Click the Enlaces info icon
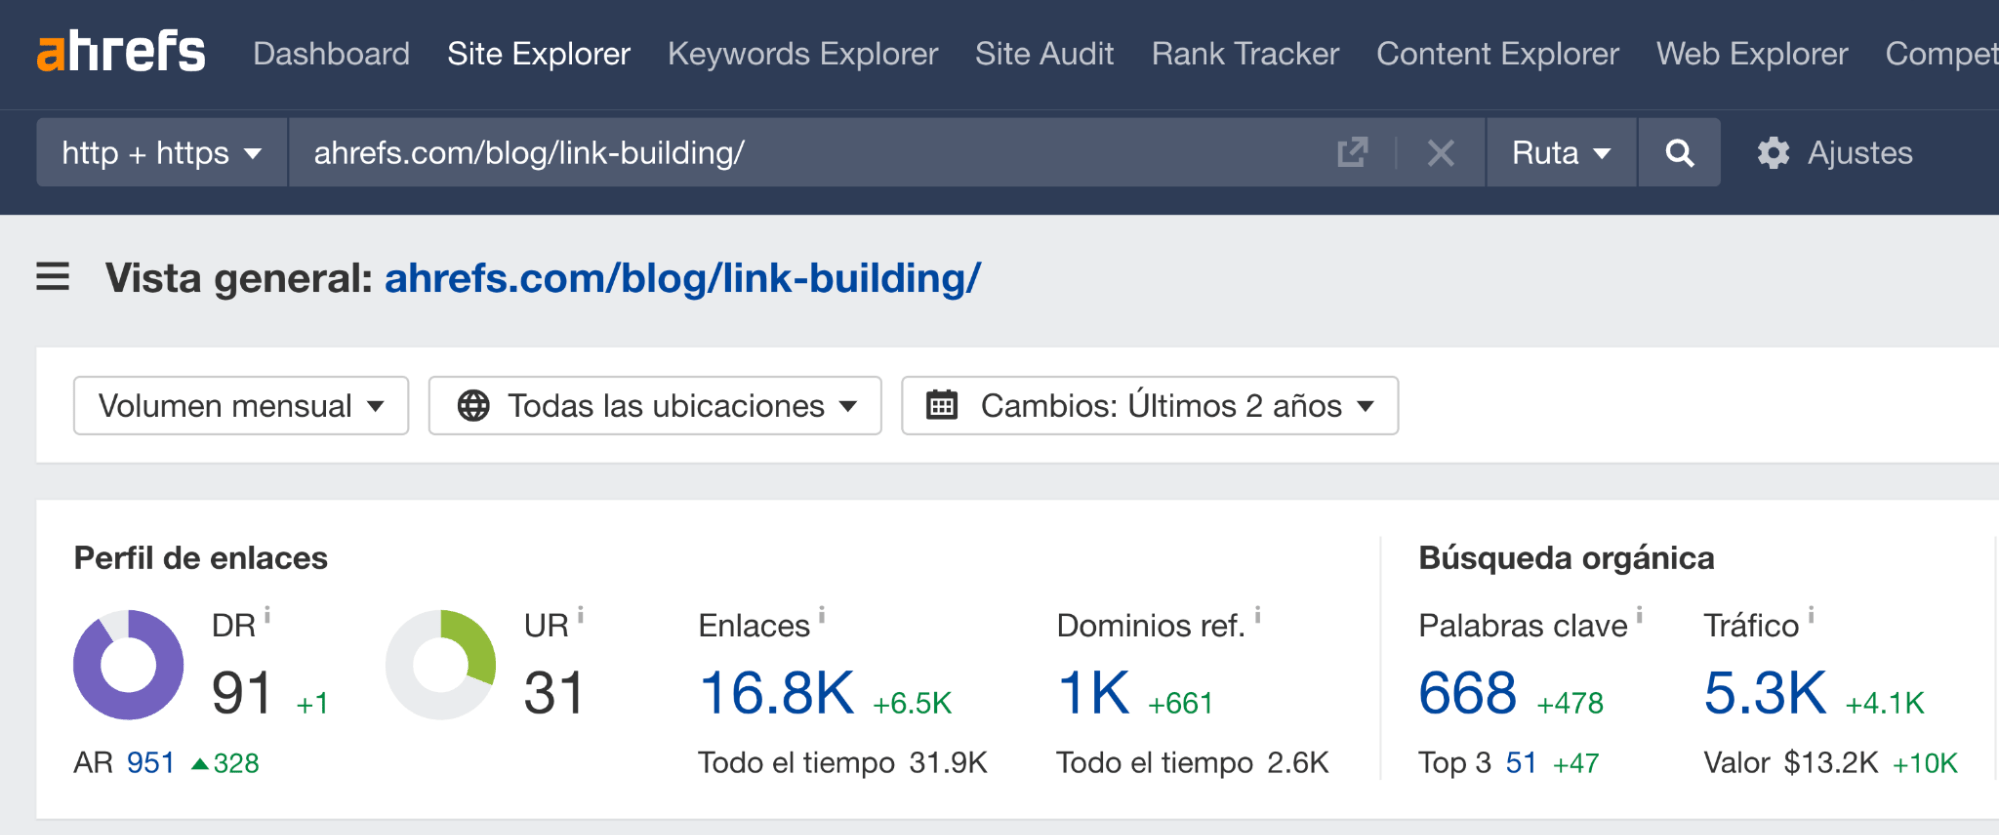This screenshot has width=1999, height=835. click(x=822, y=614)
